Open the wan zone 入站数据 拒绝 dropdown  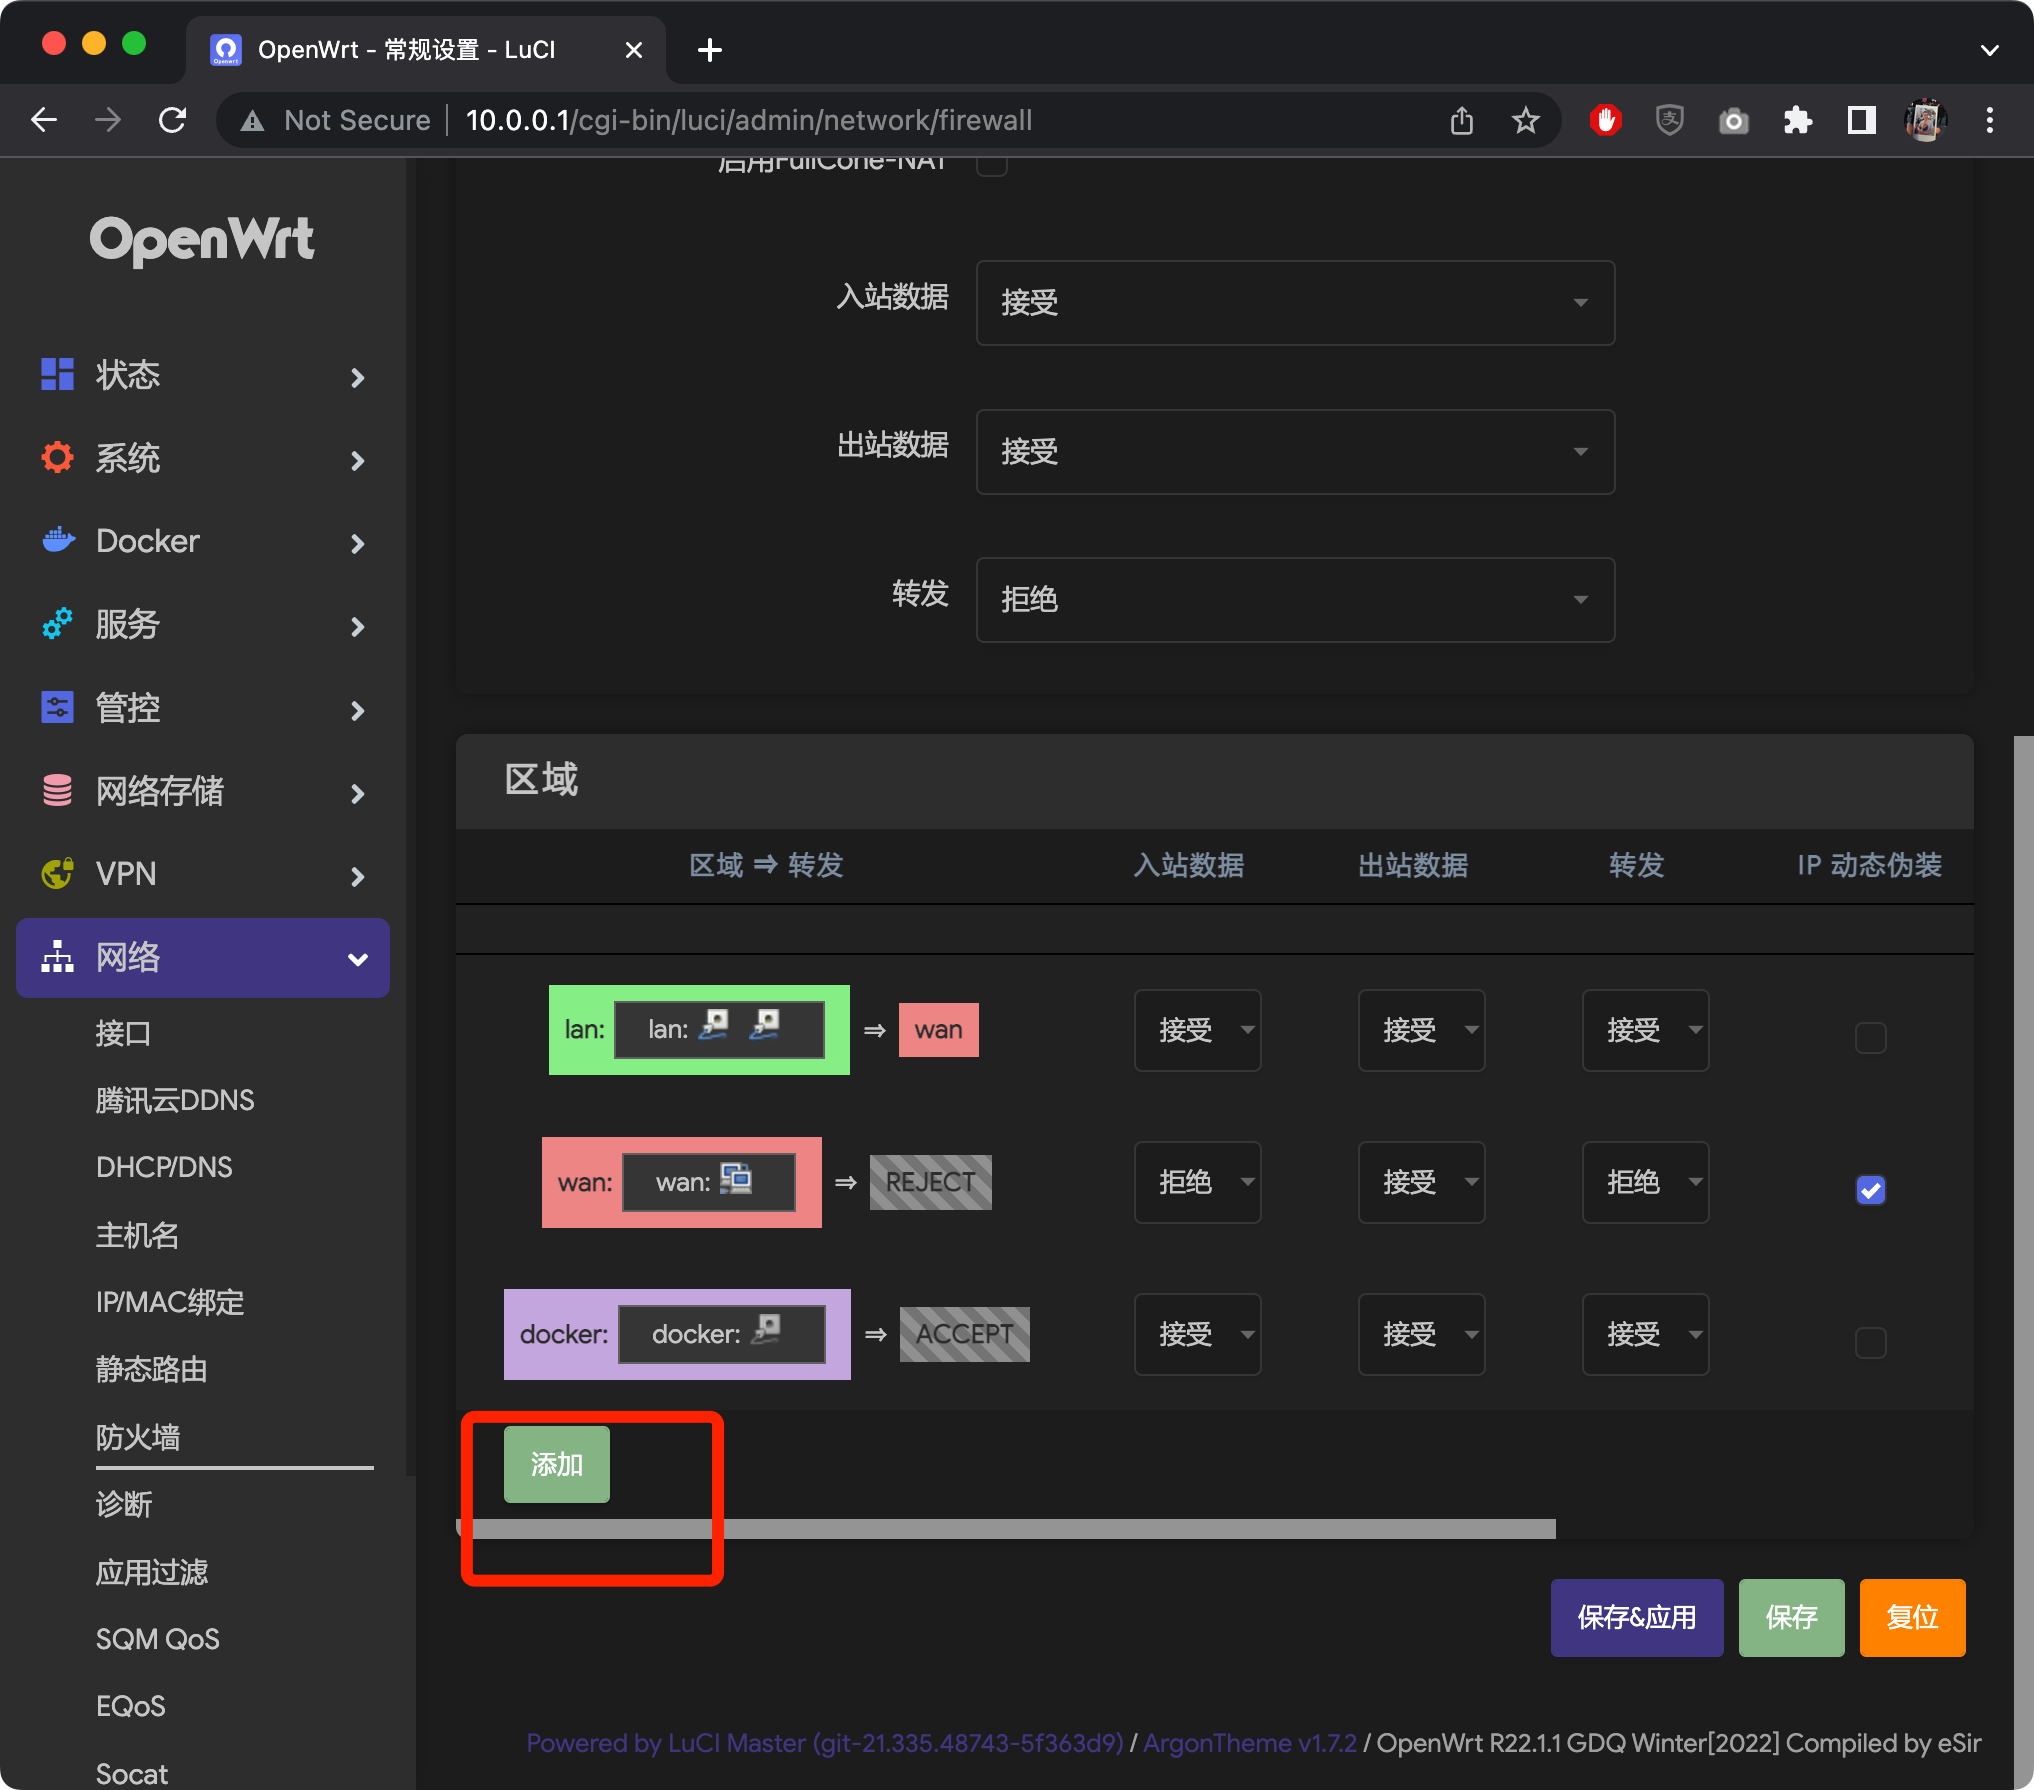[1197, 1182]
